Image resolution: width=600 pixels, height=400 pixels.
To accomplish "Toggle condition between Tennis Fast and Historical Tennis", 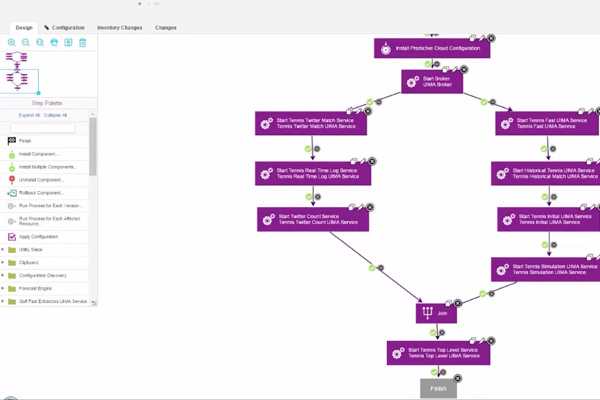I will 544,149.
